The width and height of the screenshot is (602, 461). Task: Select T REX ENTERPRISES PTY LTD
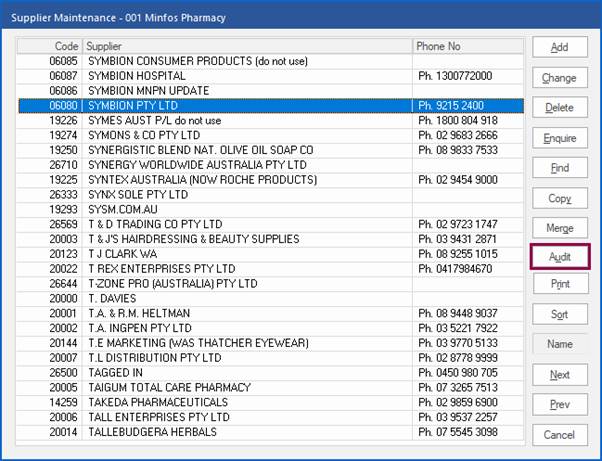[x=270, y=269]
